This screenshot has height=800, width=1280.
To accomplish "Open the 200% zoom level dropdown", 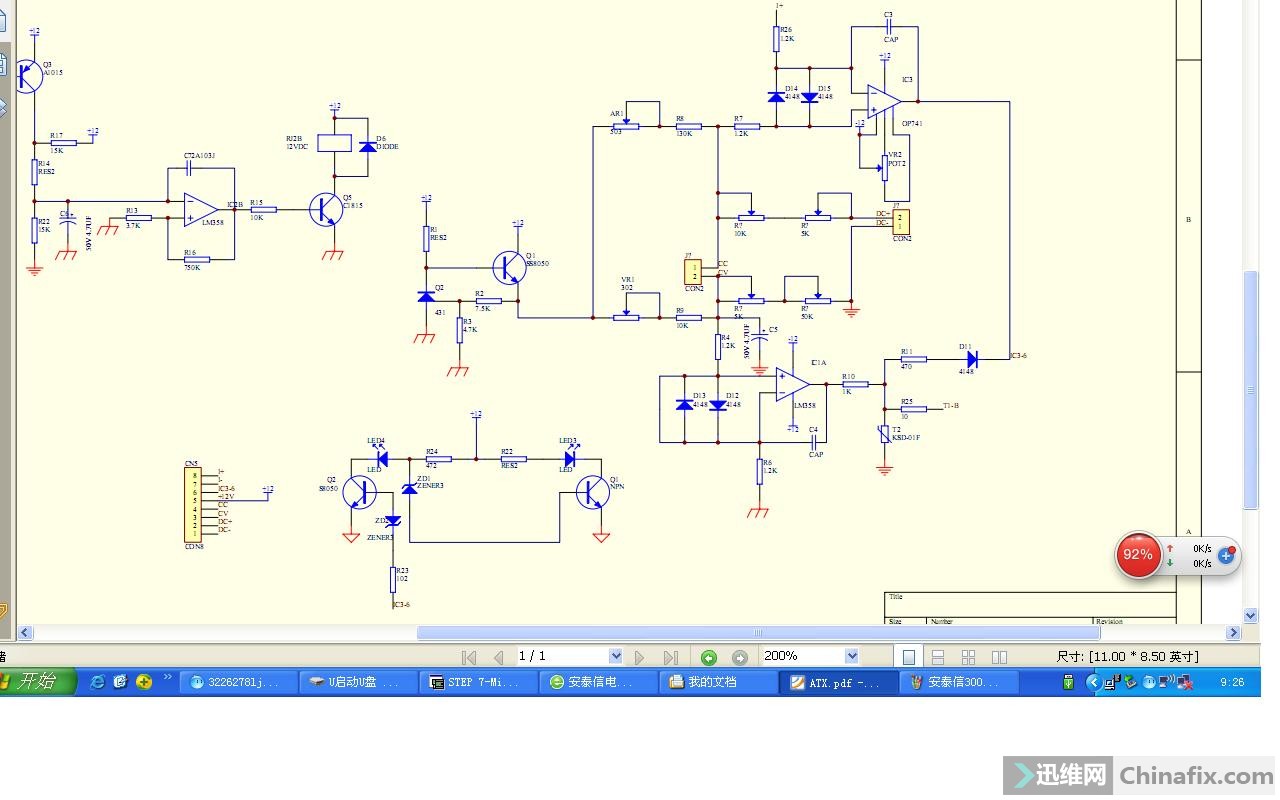I will [x=852, y=656].
